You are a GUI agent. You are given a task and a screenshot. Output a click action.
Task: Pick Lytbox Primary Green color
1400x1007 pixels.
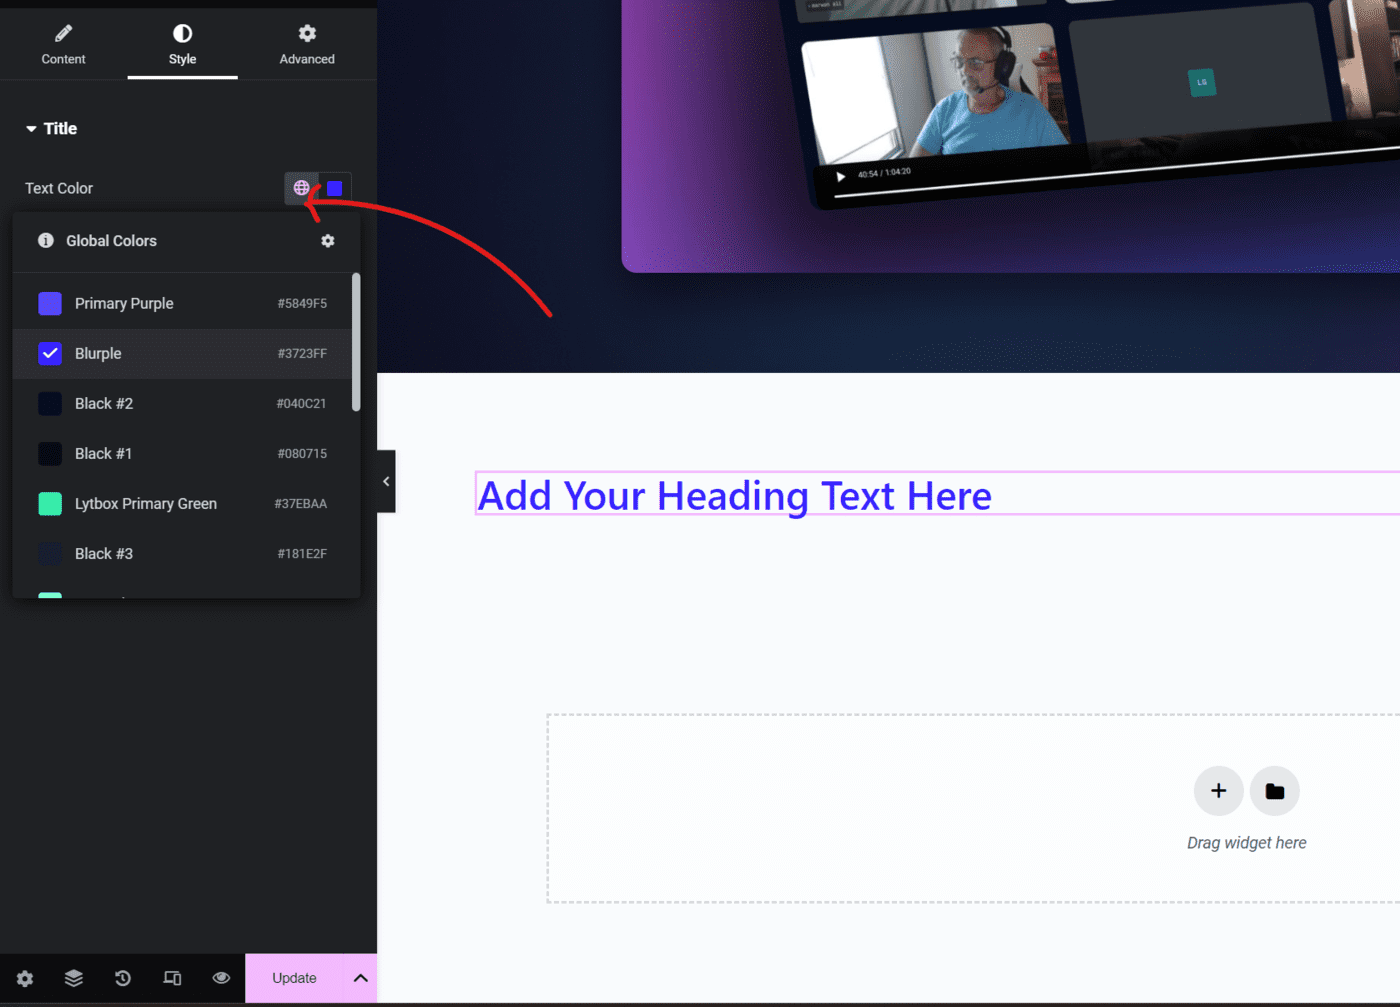(182, 503)
